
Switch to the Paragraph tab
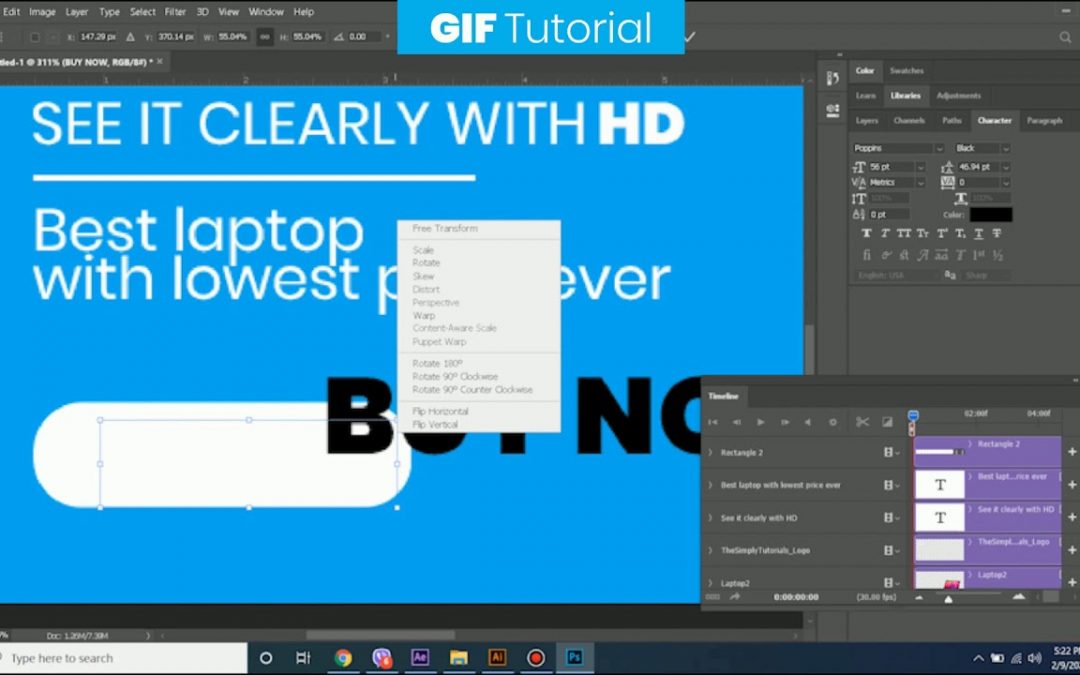coord(1044,121)
